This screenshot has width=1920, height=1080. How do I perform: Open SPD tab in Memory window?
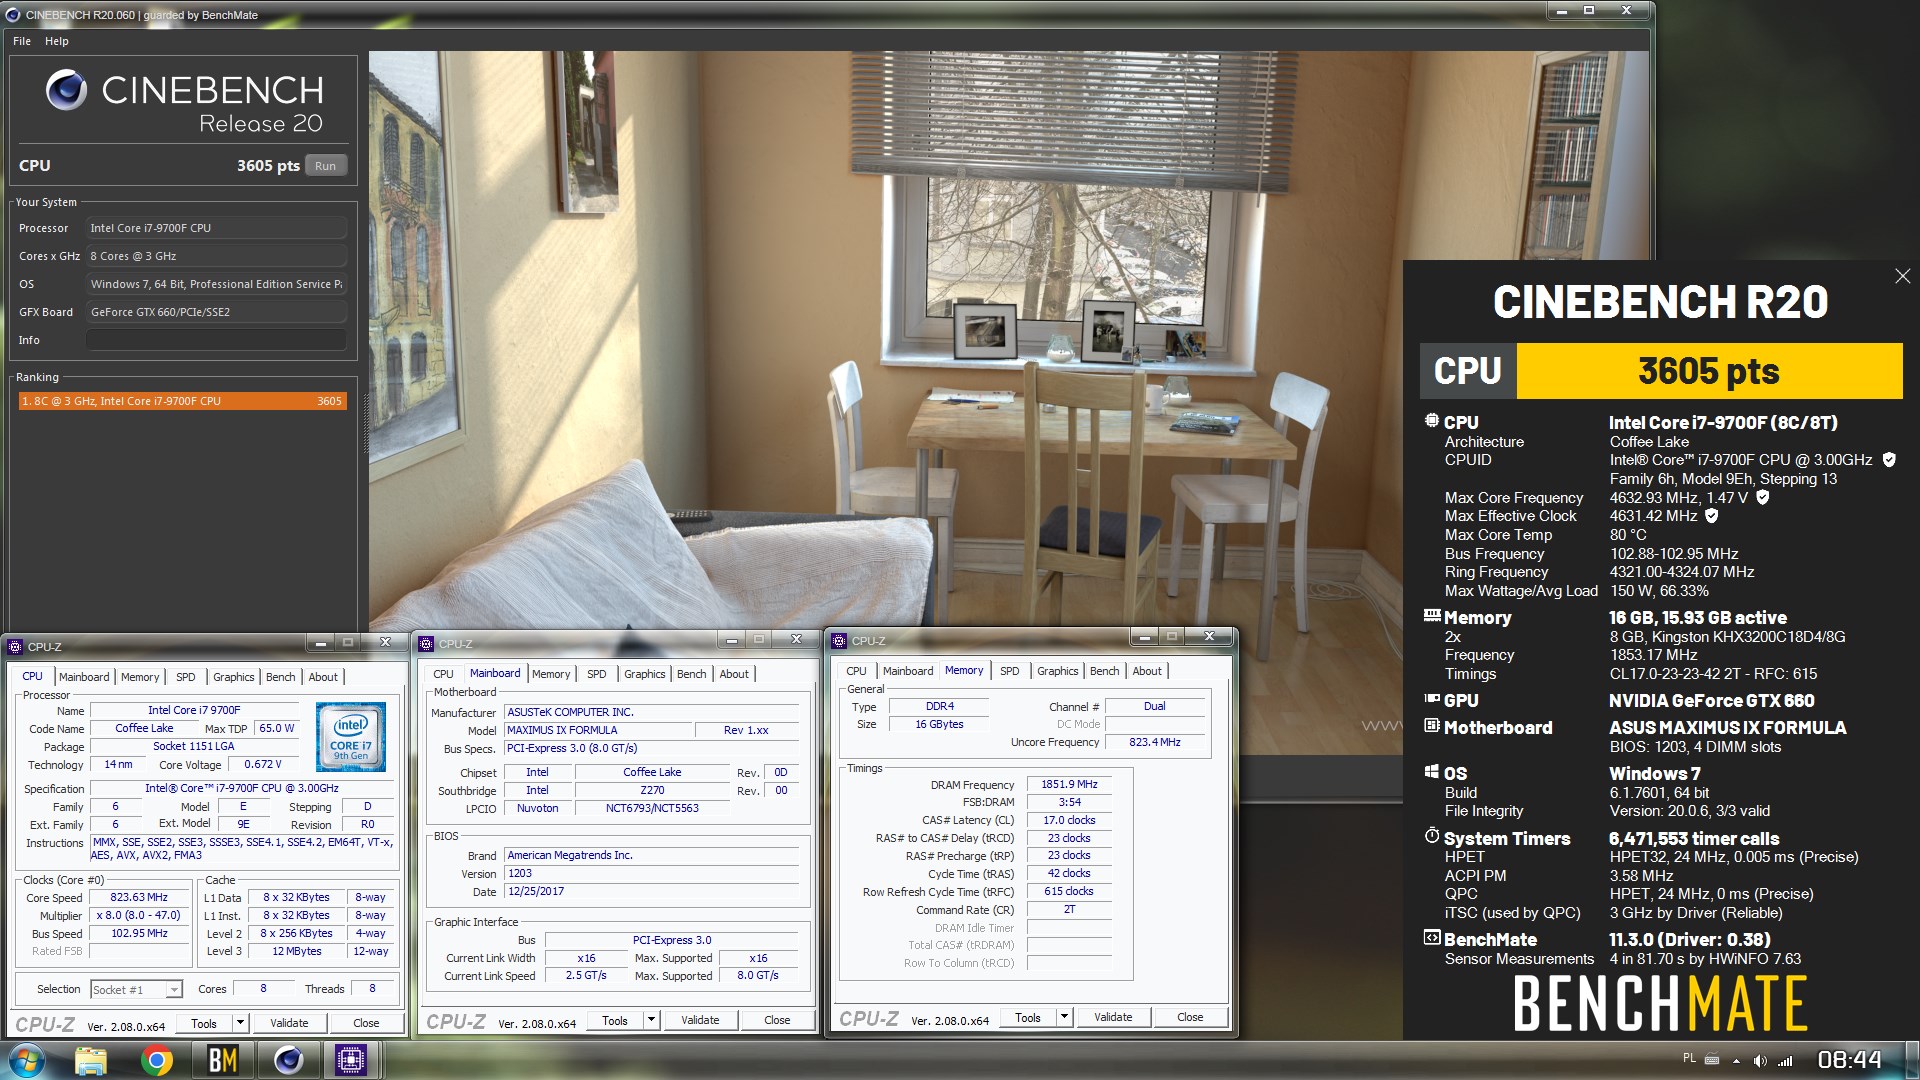point(1010,671)
